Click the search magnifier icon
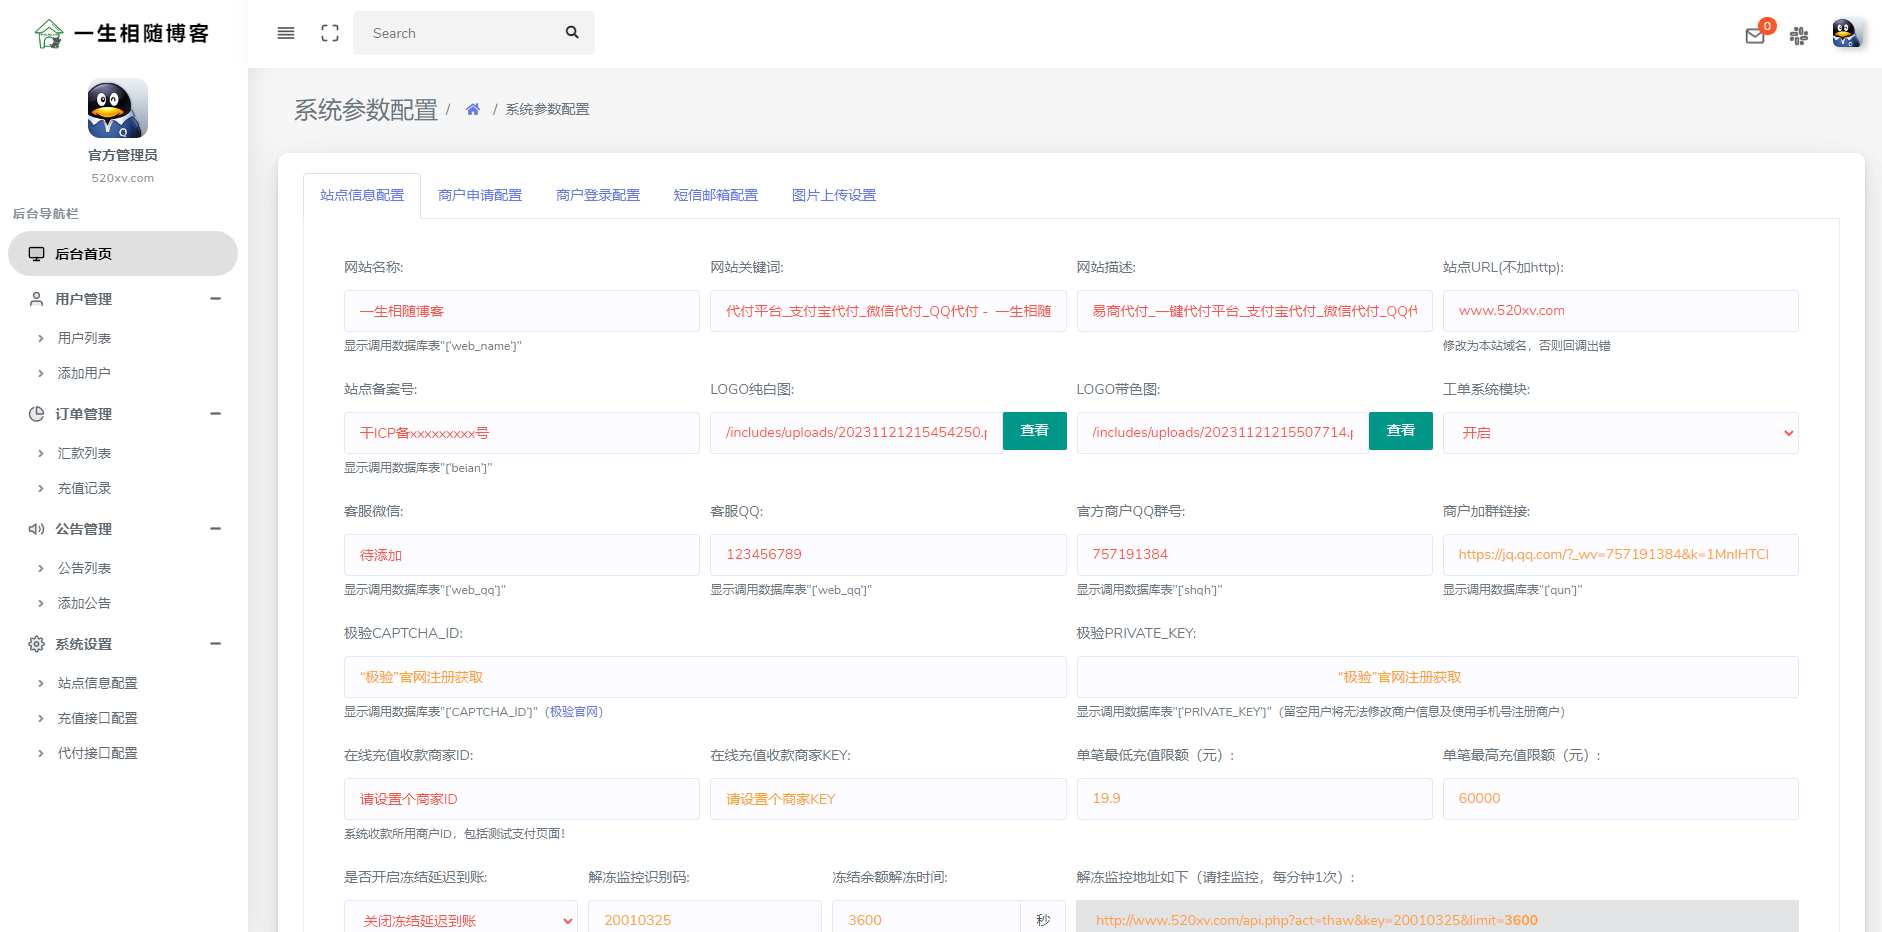This screenshot has height=932, width=1882. [x=570, y=32]
